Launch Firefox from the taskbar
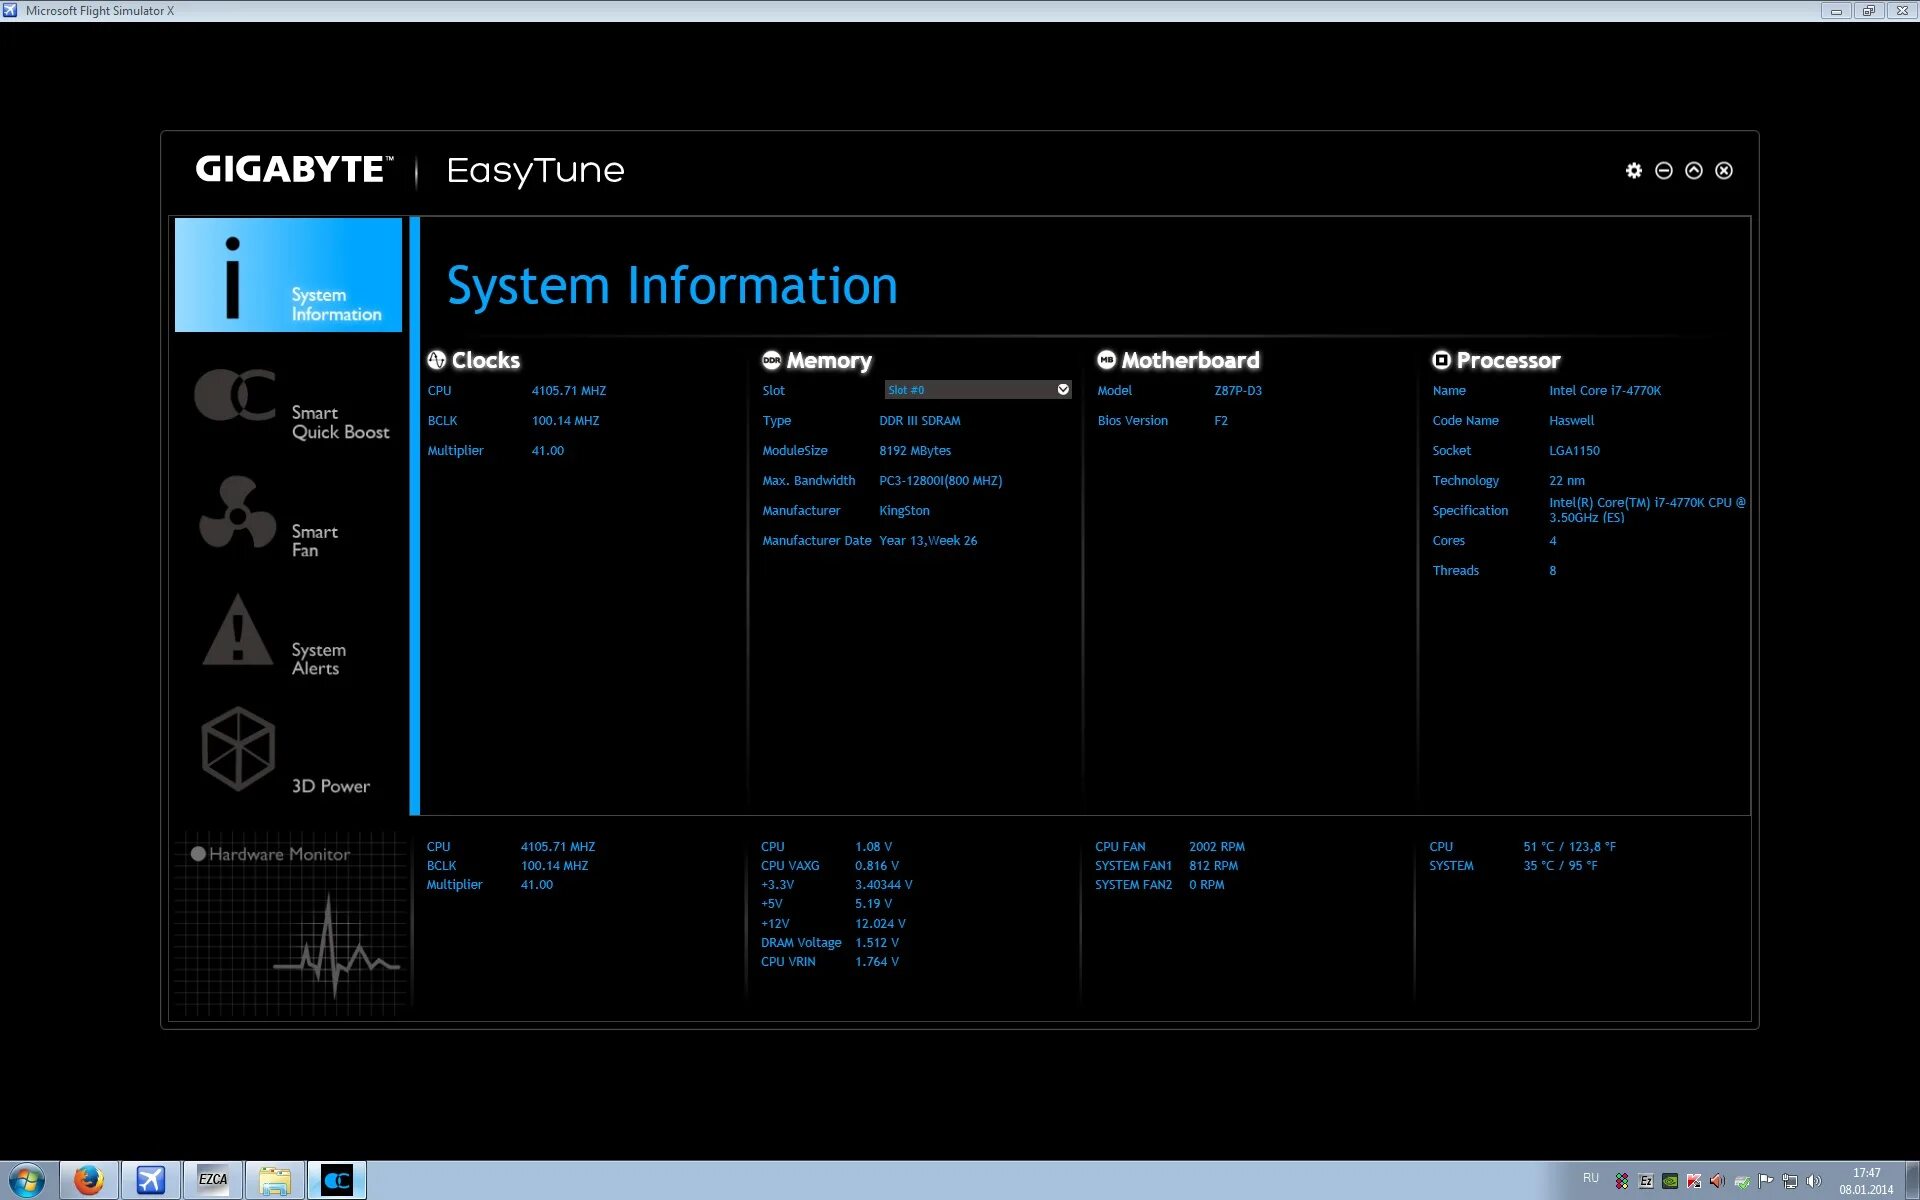 [x=89, y=1180]
